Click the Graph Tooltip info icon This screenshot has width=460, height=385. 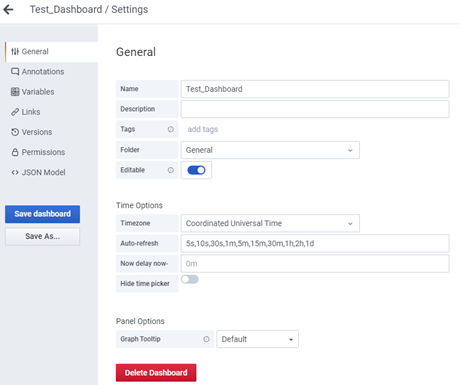(207, 339)
